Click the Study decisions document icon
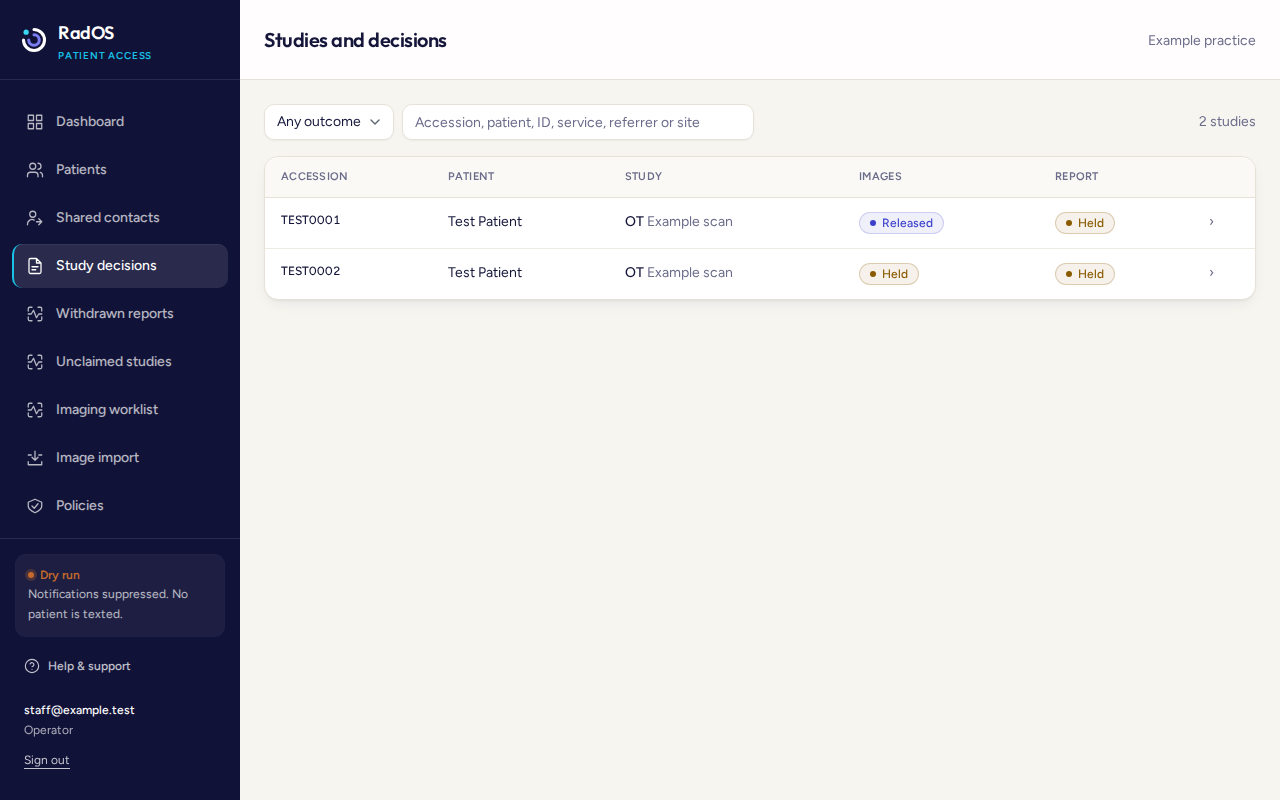 [35, 266]
